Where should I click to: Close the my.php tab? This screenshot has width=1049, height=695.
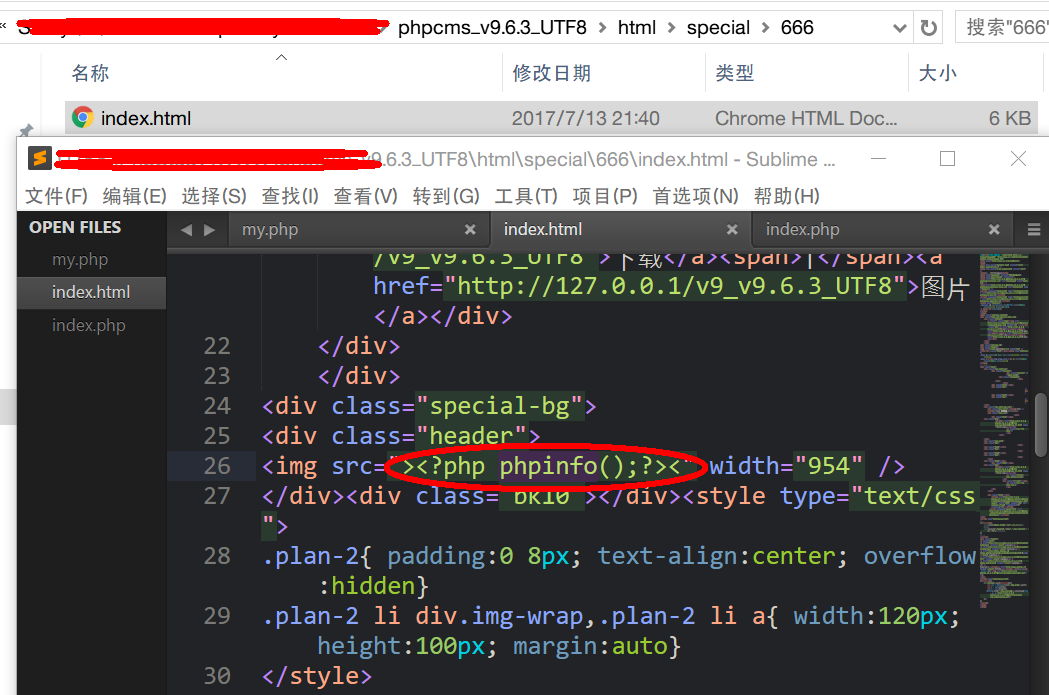[470, 229]
